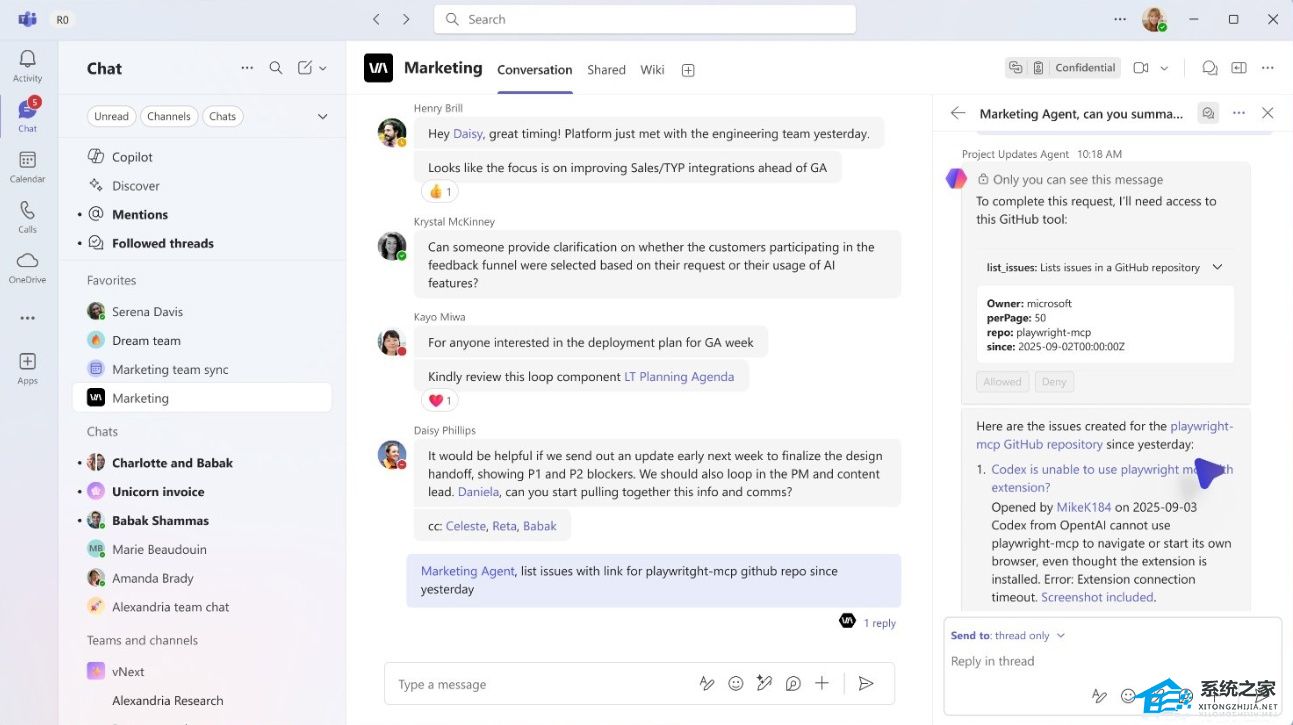The height and width of the screenshot is (725, 1293).
Task: Click the Allowed button for GitHub tool access
Action: point(1002,381)
